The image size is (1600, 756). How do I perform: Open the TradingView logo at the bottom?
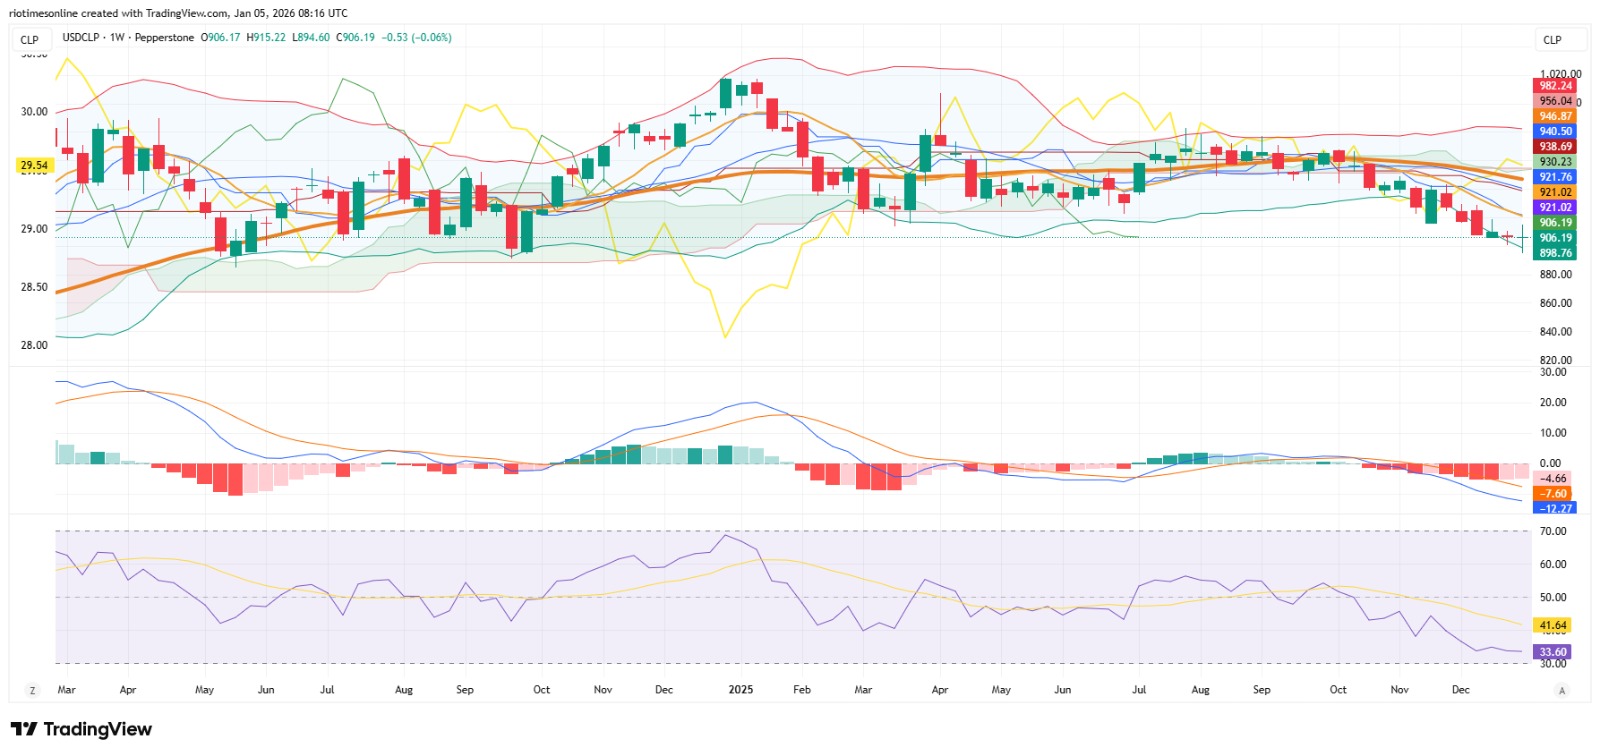81,729
